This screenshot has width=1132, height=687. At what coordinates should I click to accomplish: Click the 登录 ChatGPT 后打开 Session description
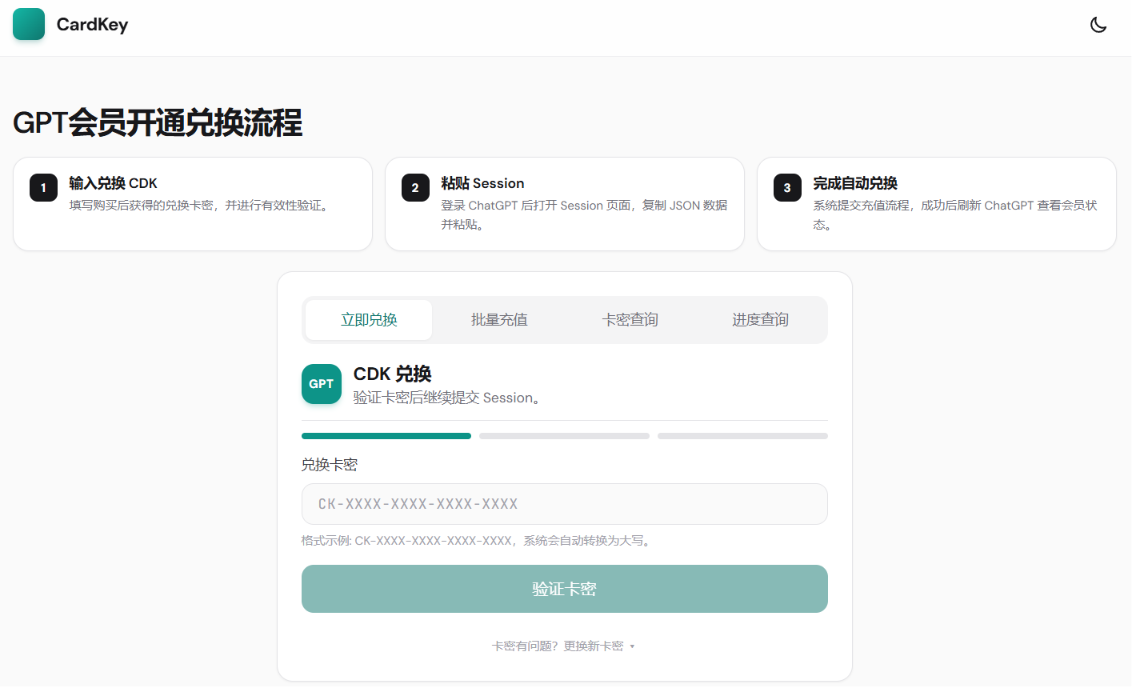(x=584, y=215)
